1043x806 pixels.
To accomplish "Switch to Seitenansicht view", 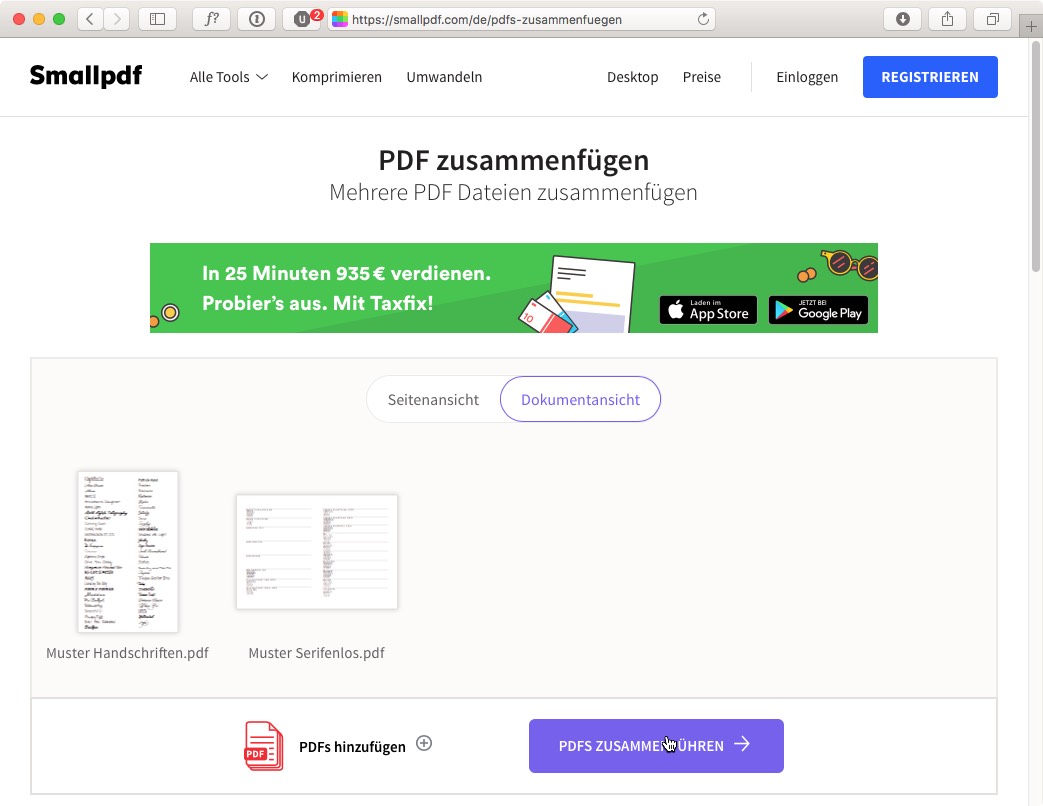I will (433, 400).
